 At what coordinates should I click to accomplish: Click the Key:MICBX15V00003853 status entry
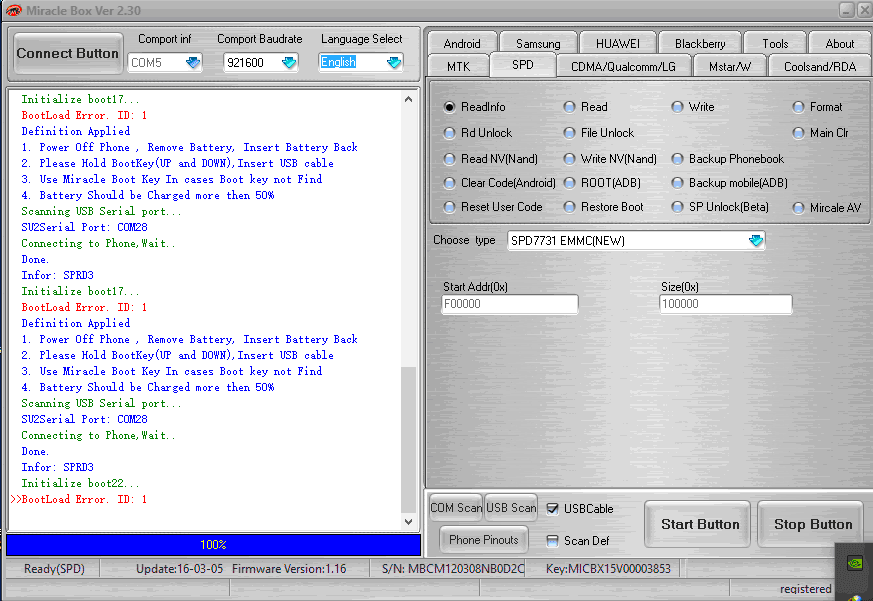coord(608,569)
